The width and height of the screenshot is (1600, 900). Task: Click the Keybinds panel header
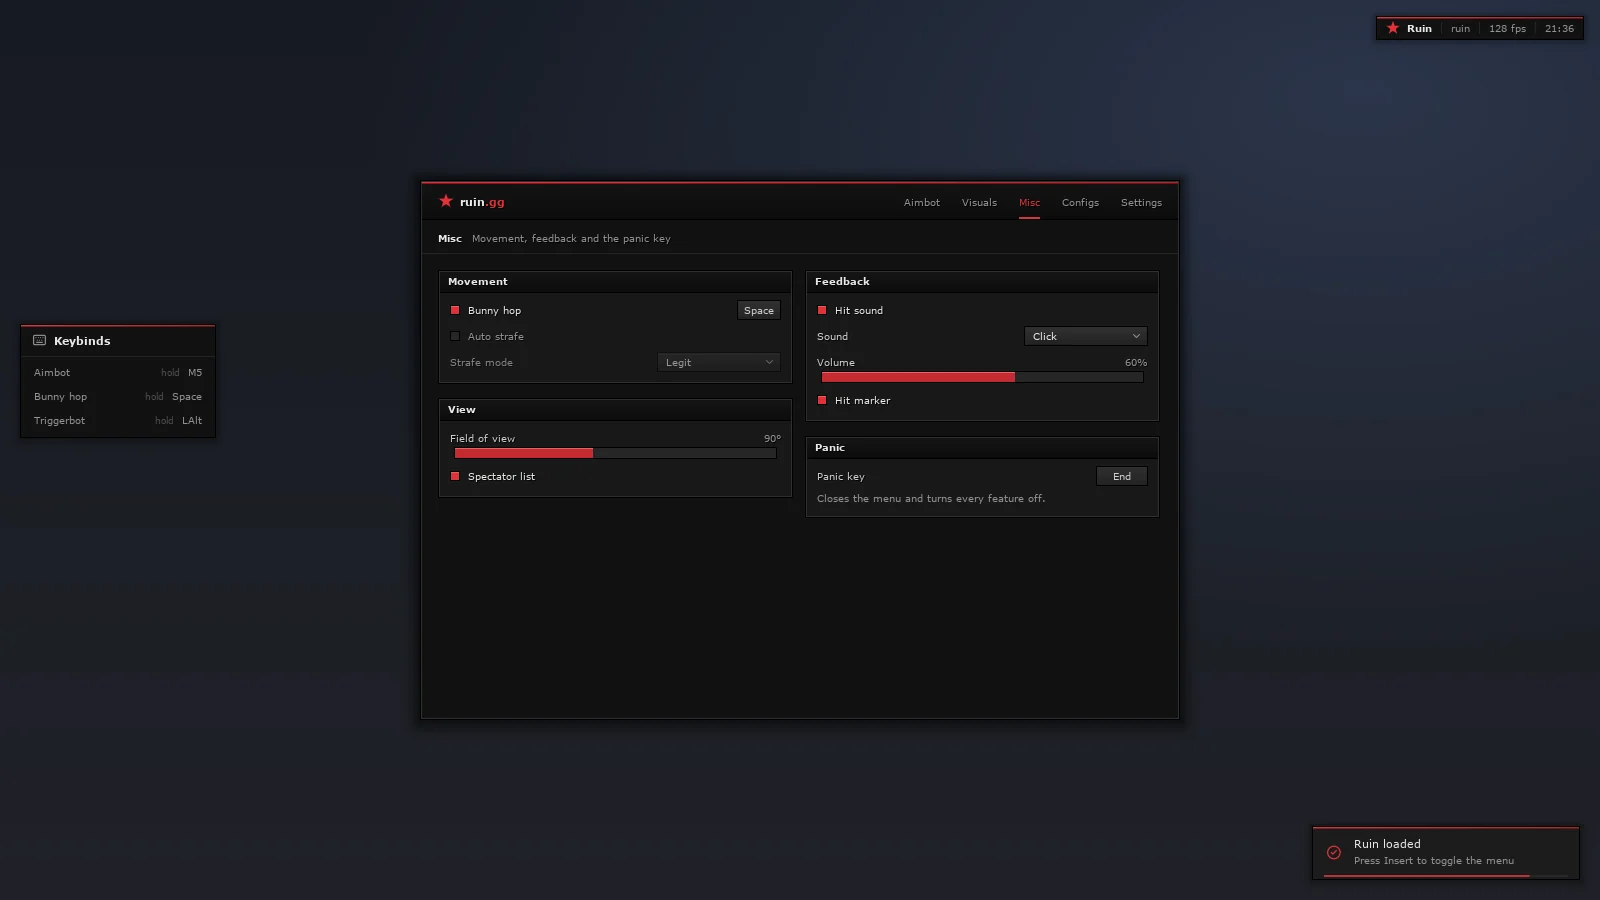click(118, 340)
